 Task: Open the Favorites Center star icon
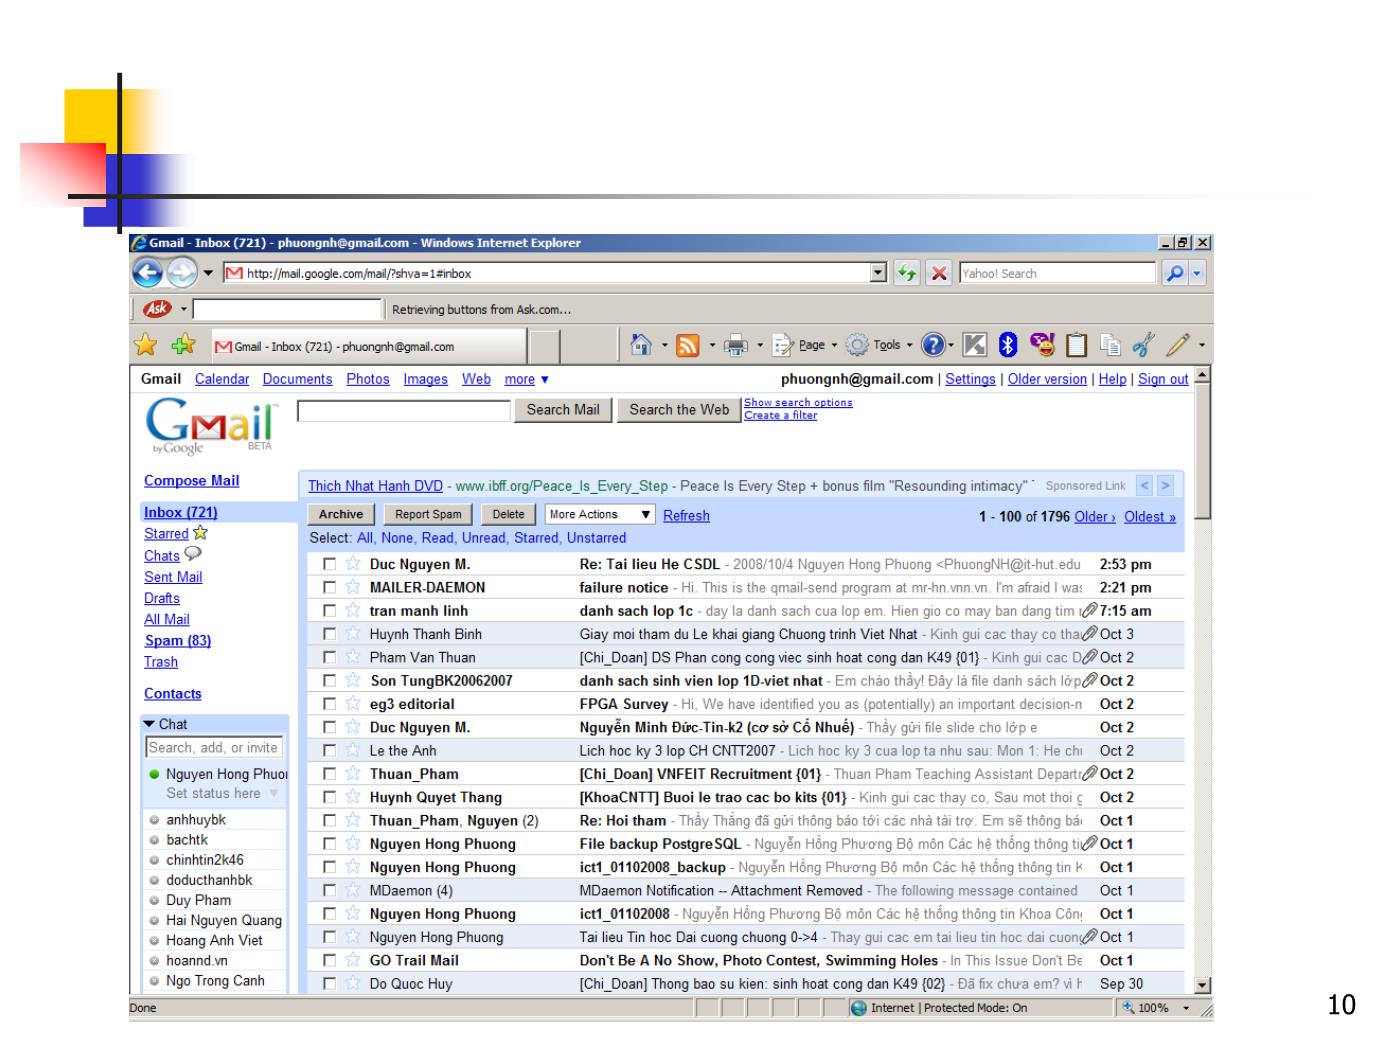coord(147,345)
